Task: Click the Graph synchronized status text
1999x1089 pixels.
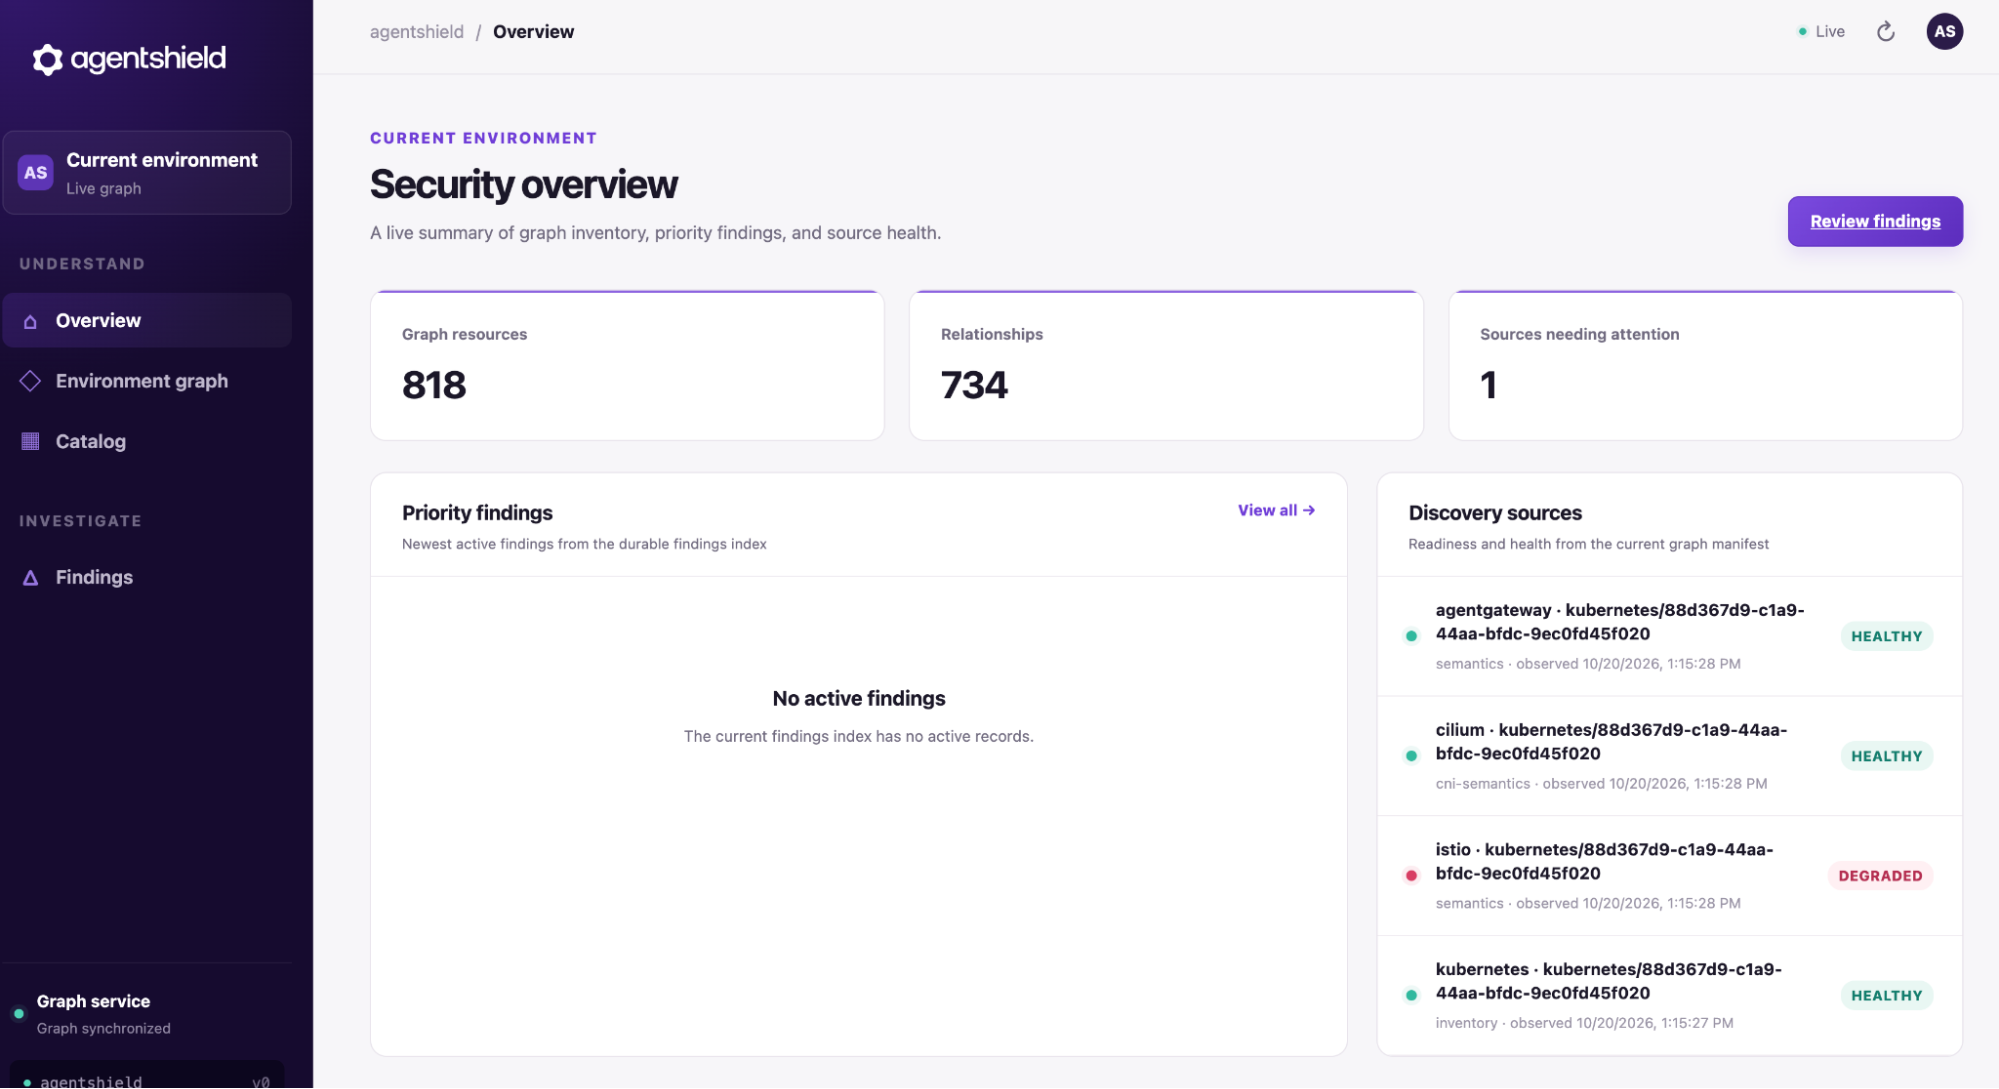Action: (x=103, y=1028)
